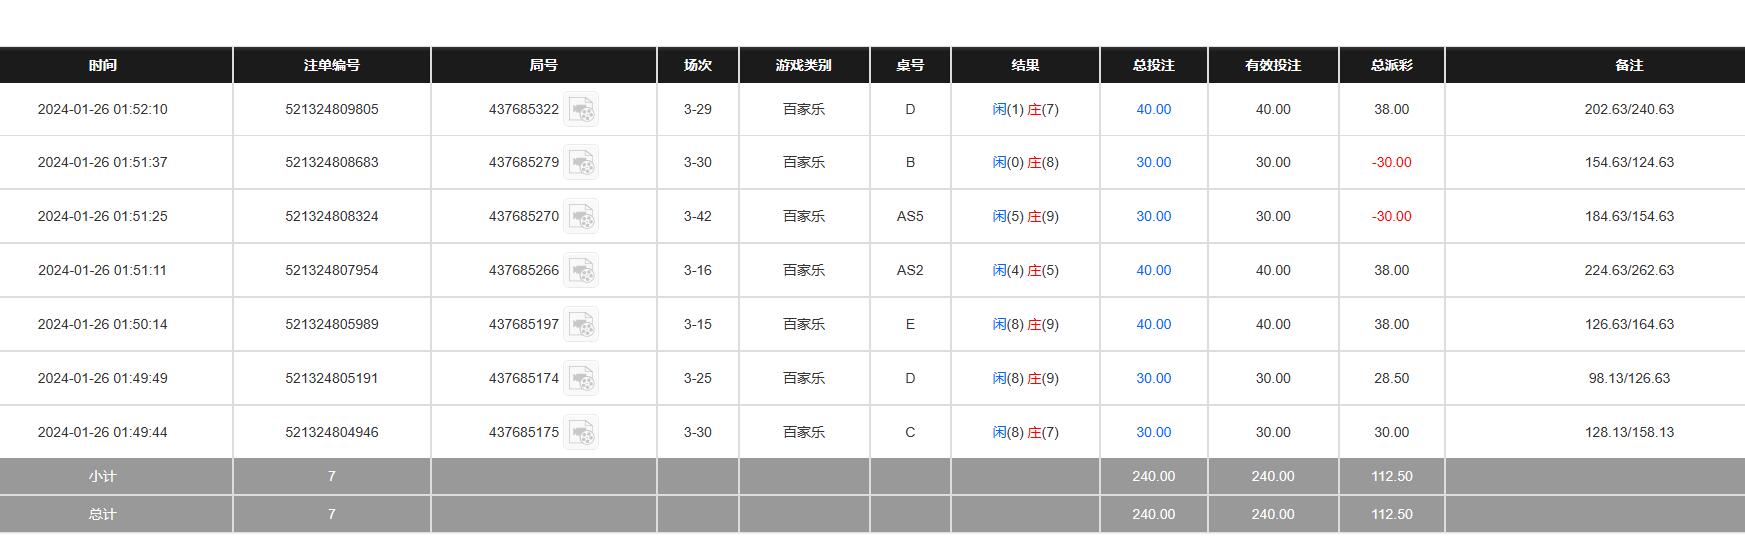
Task: Click the 有效投注 column header
Action: (x=1273, y=65)
